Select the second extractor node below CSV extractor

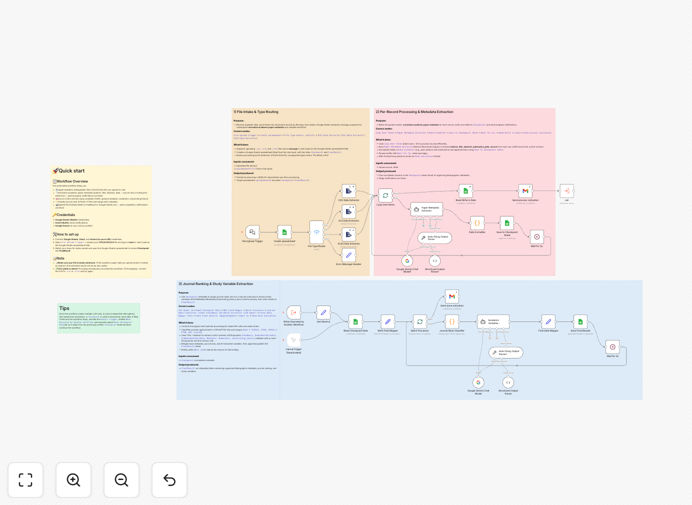click(x=349, y=212)
